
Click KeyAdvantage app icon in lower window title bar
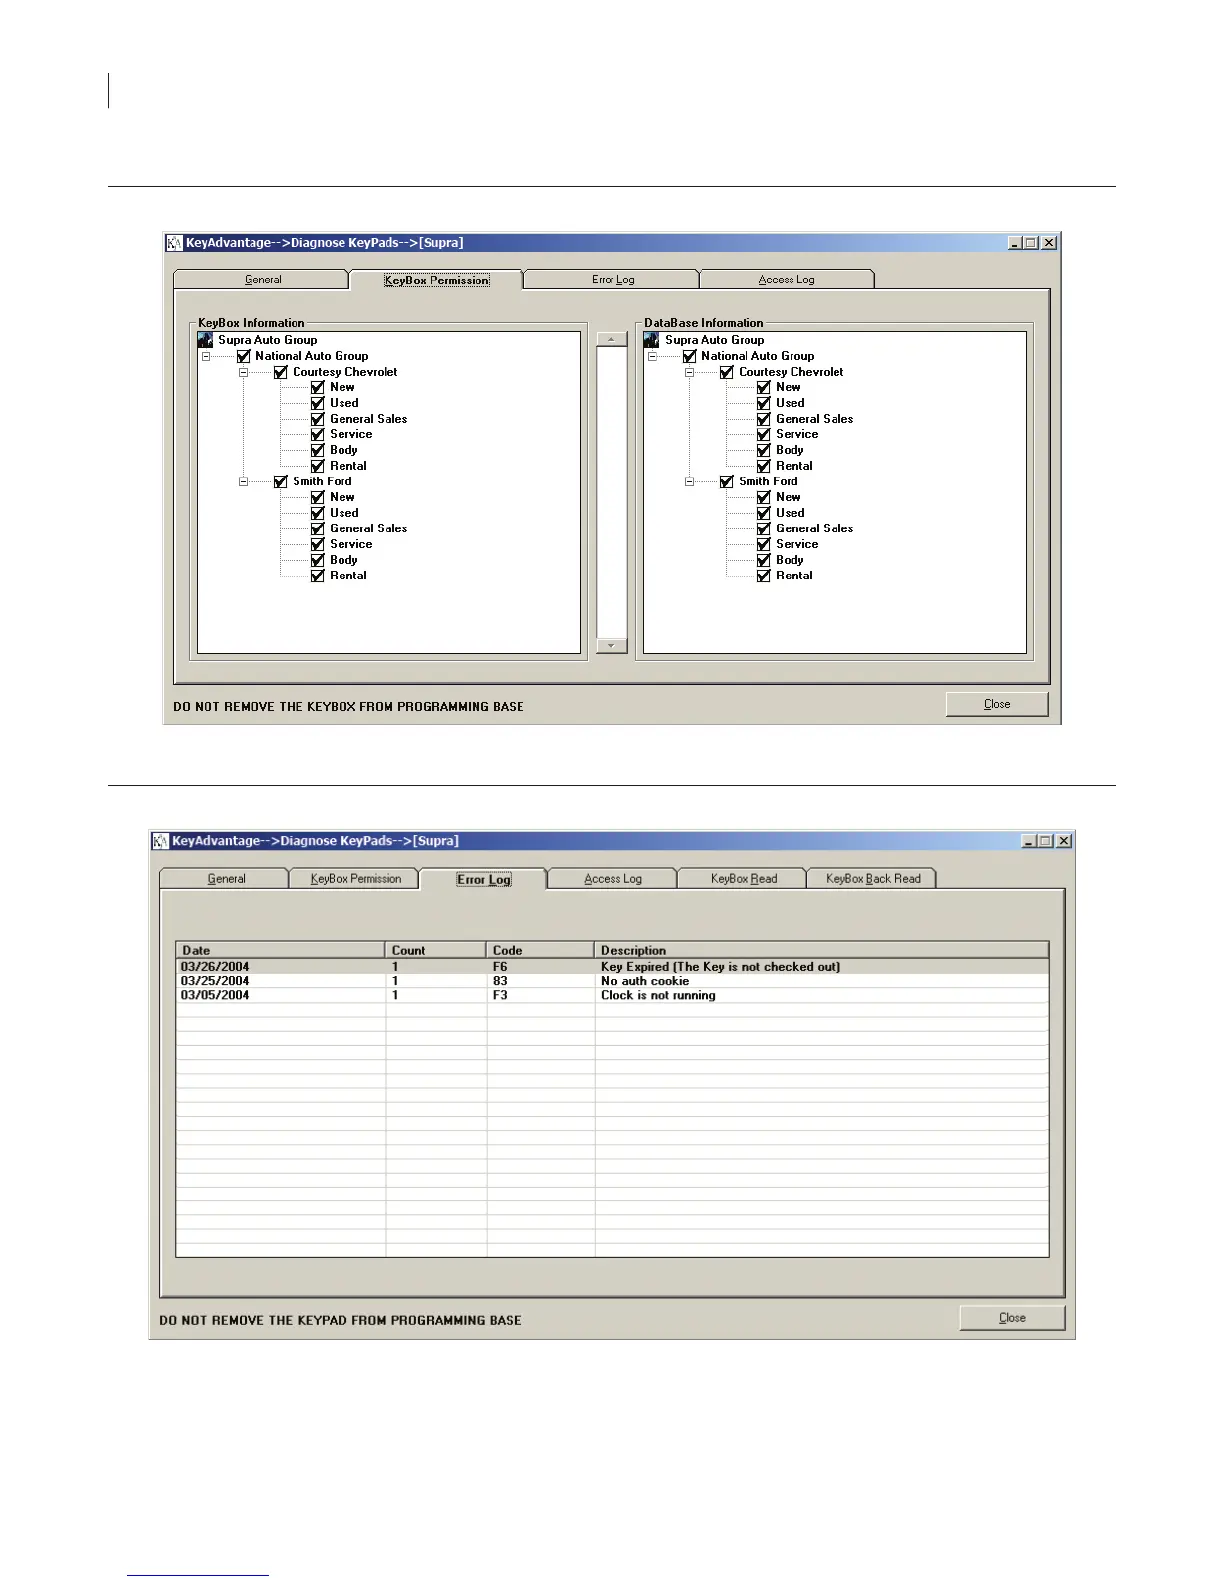(161, 841)
